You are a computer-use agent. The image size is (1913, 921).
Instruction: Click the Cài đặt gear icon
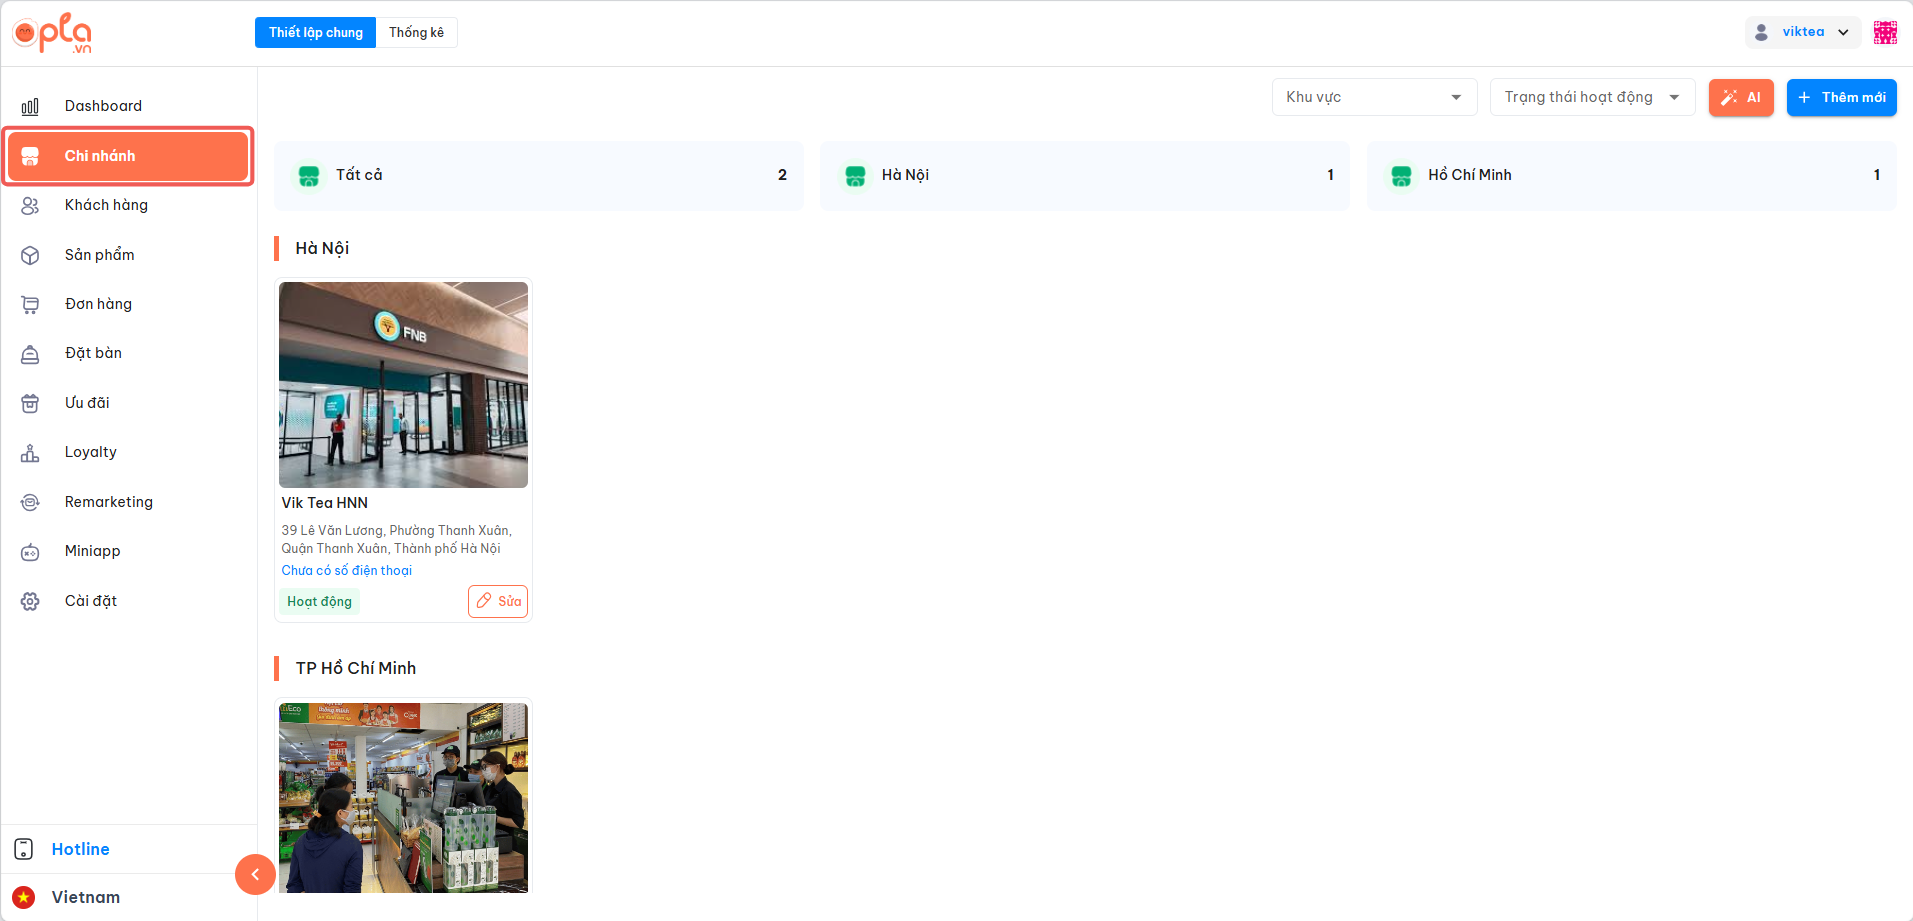click(x=30, y=601)
